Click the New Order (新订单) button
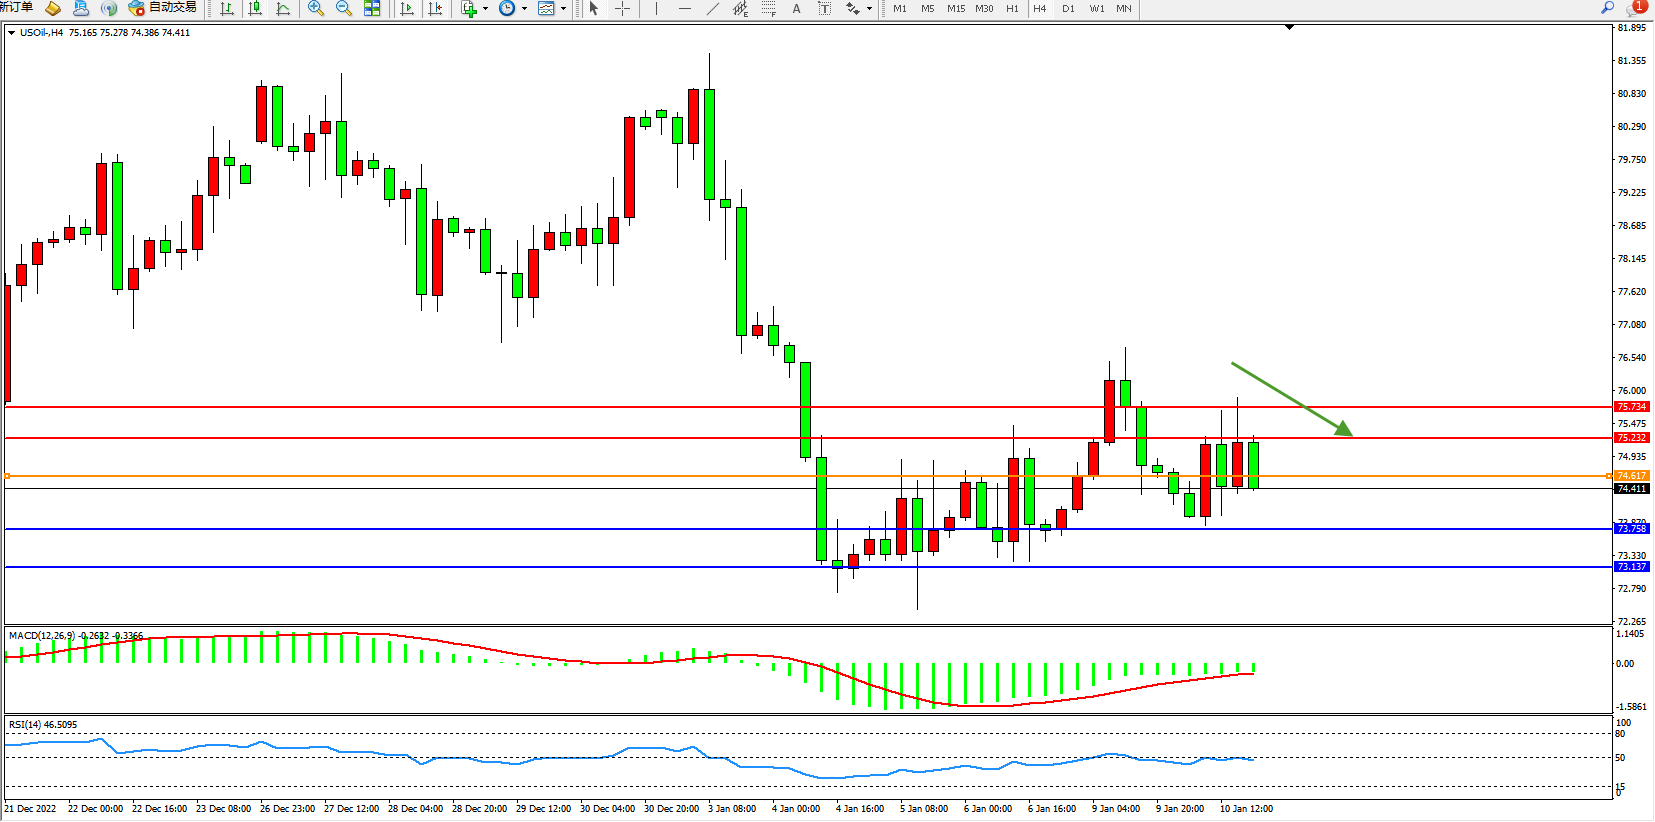Screen dimensions: 1655x822 coord(17,8)
